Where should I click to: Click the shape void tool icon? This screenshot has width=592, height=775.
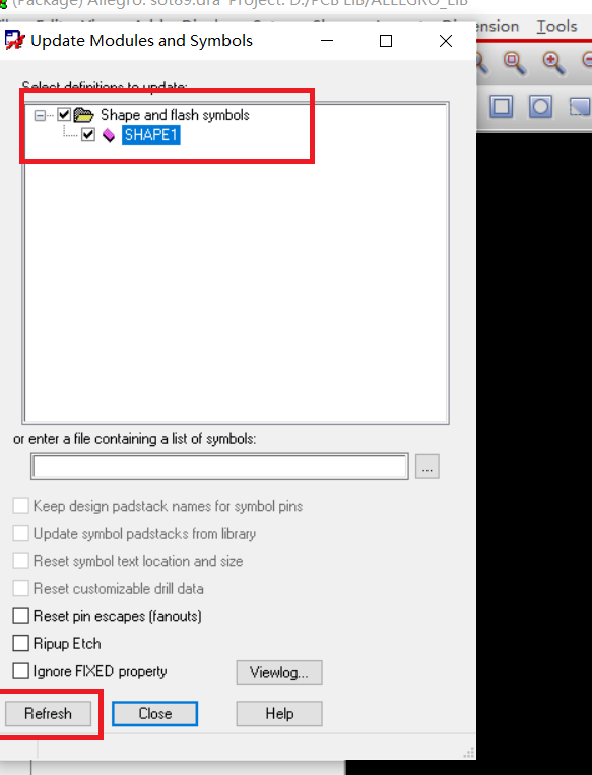coord(580,106)
